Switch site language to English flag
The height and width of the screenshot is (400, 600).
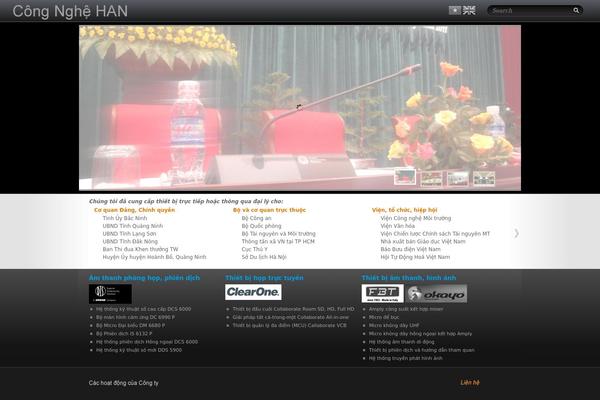469,10
